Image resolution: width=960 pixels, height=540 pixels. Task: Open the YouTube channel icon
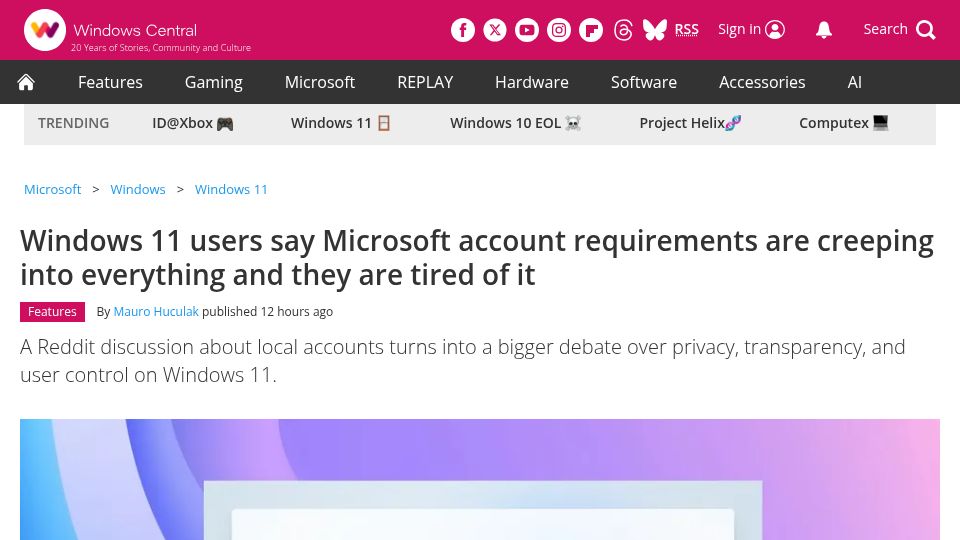pyautogui.click(x=527, y=30)
